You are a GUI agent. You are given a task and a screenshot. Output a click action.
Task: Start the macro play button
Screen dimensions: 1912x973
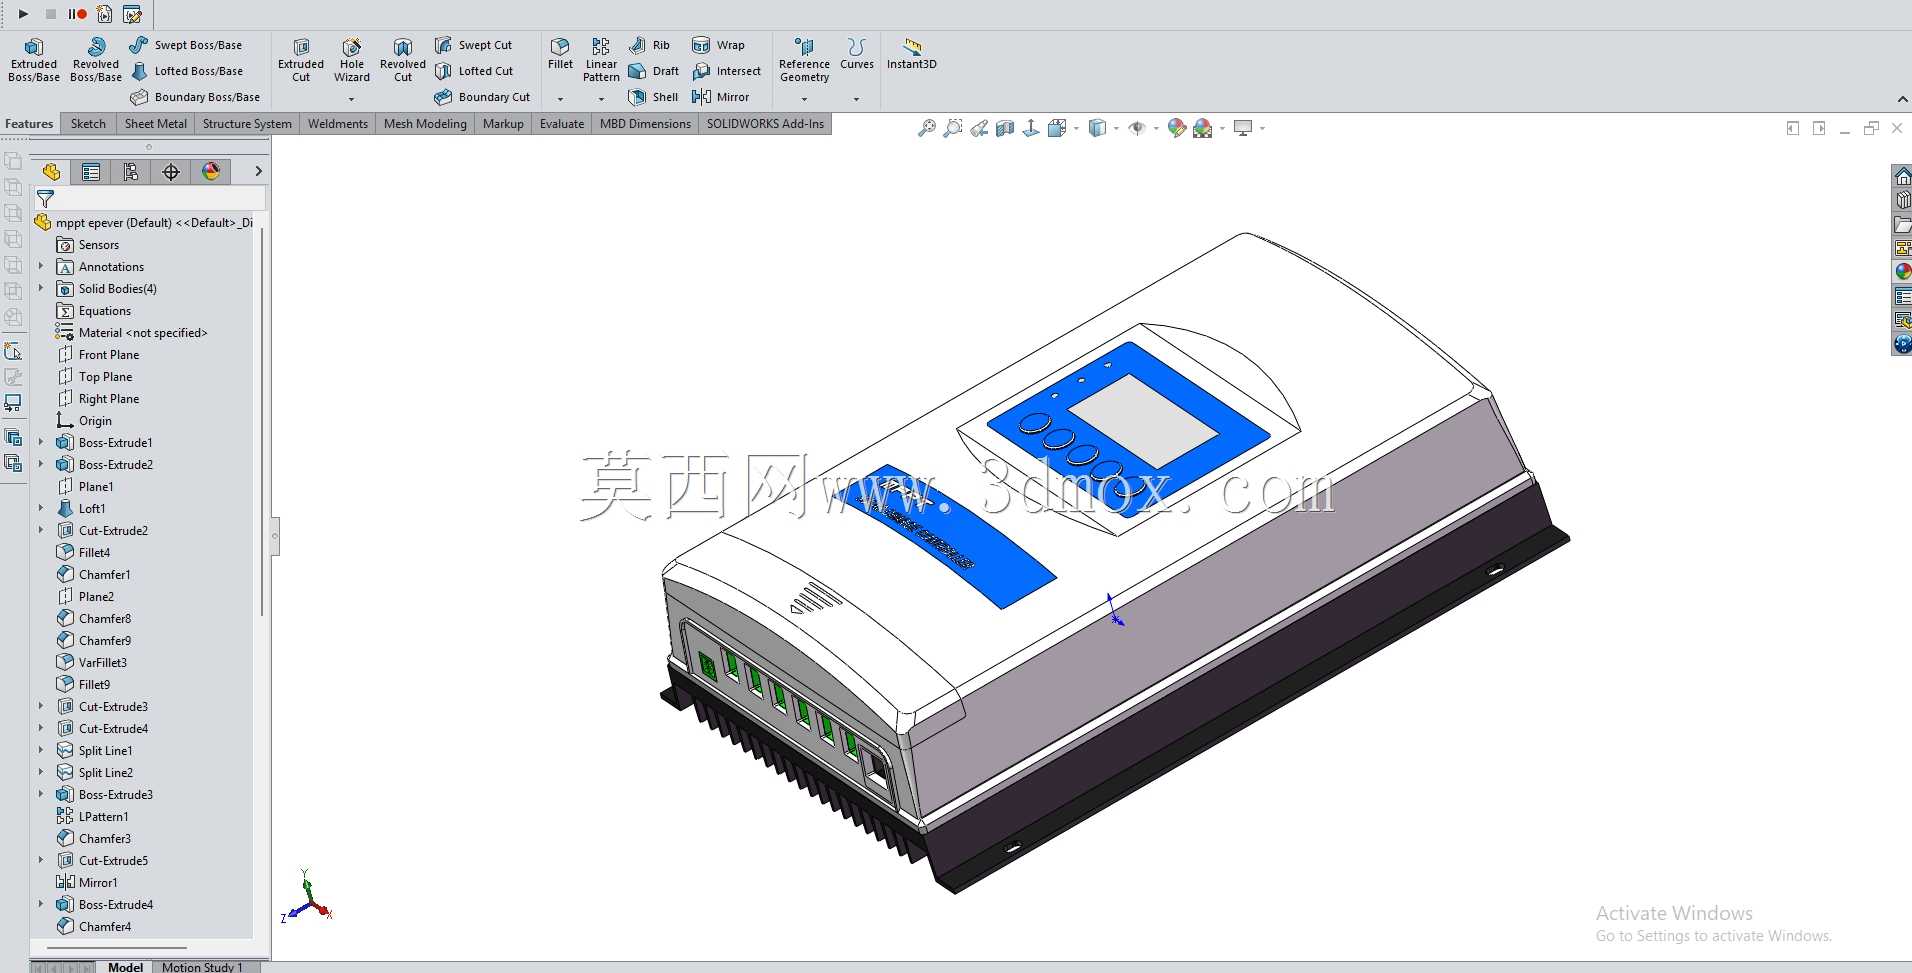tap(23, 14)
